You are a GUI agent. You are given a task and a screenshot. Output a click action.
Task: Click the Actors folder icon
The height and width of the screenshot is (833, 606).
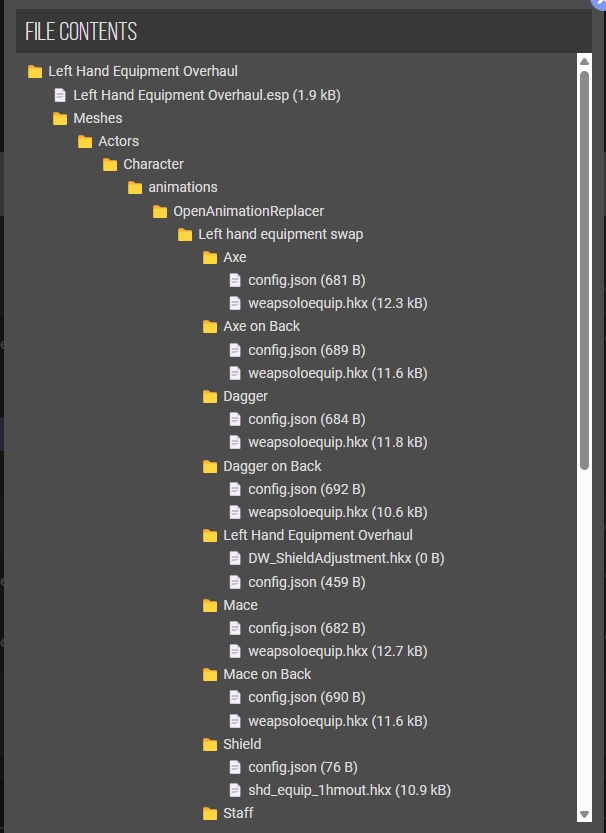pyautogui.click(x=85, y=141)
